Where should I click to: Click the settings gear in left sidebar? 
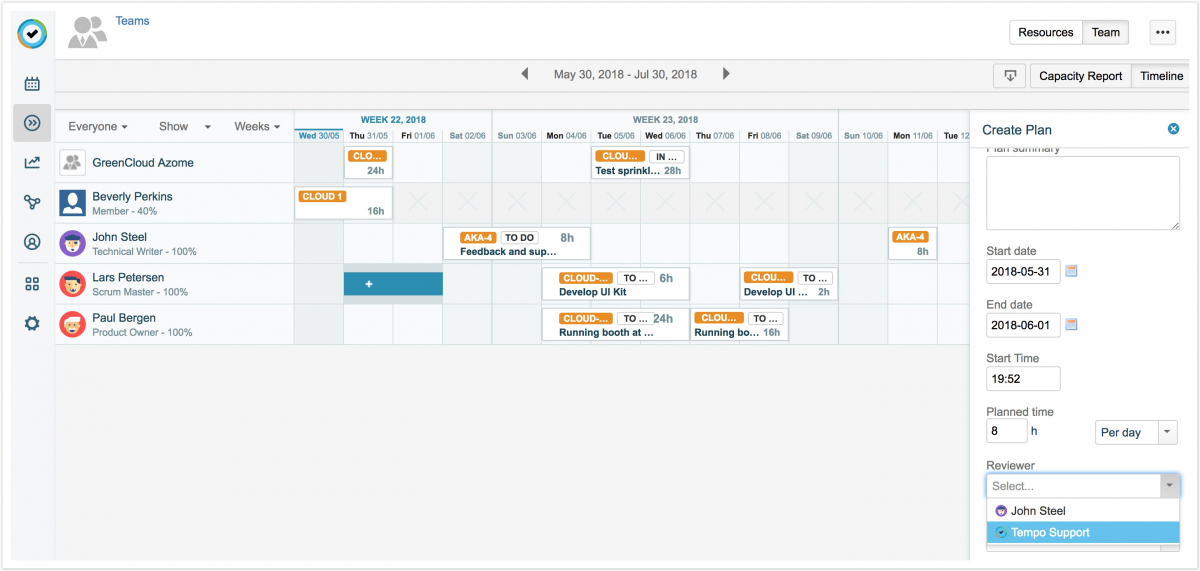pyautogui.click(x=32, y=323)
